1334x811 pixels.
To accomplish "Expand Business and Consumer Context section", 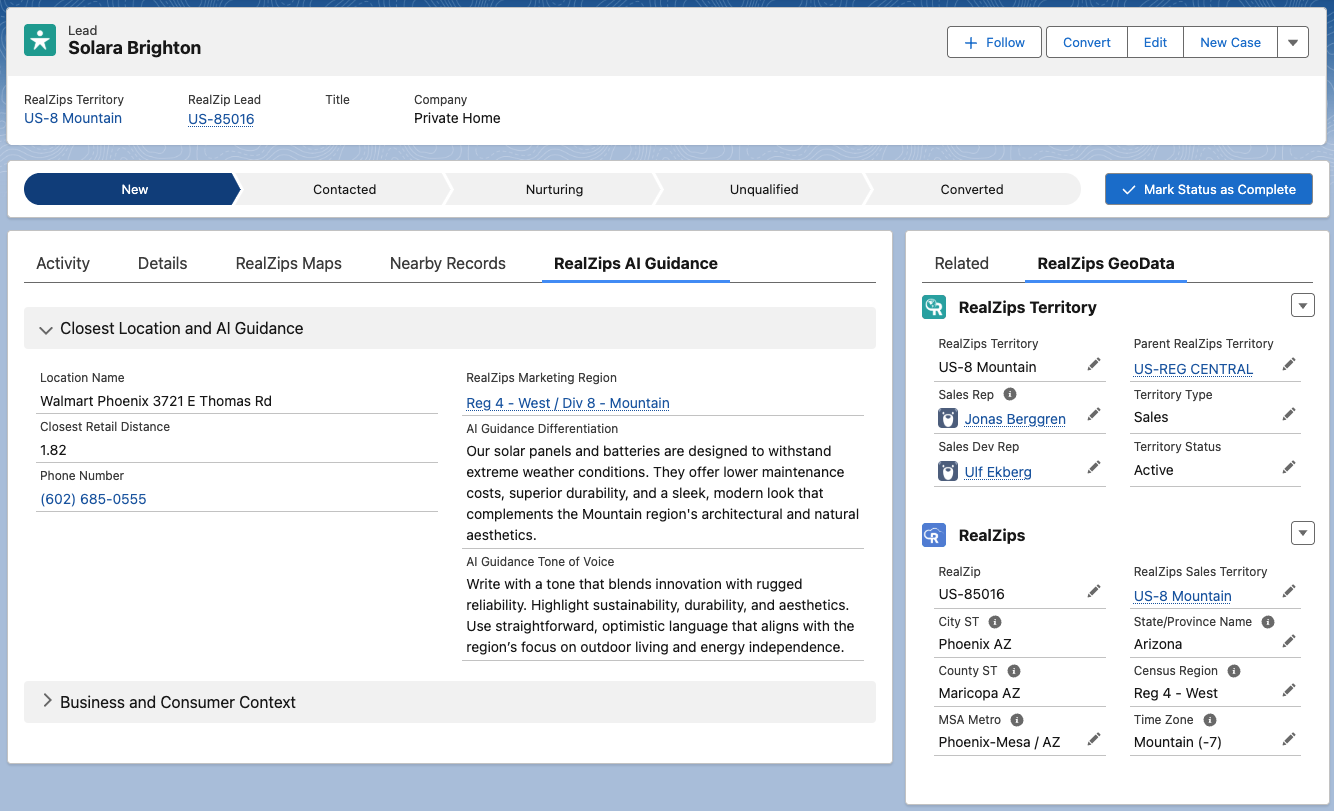I will pyautogui.click(x=450, y=702).
